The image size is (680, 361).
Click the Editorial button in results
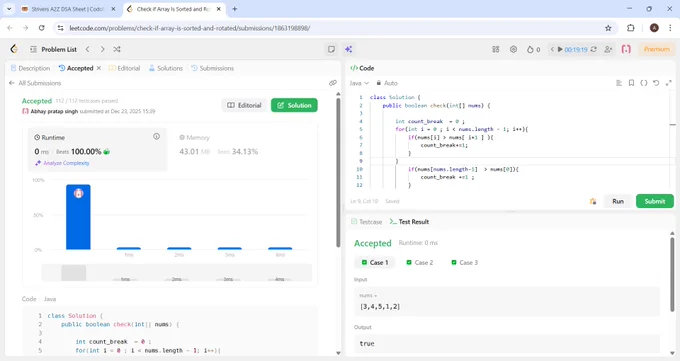[x=245, y=105]
